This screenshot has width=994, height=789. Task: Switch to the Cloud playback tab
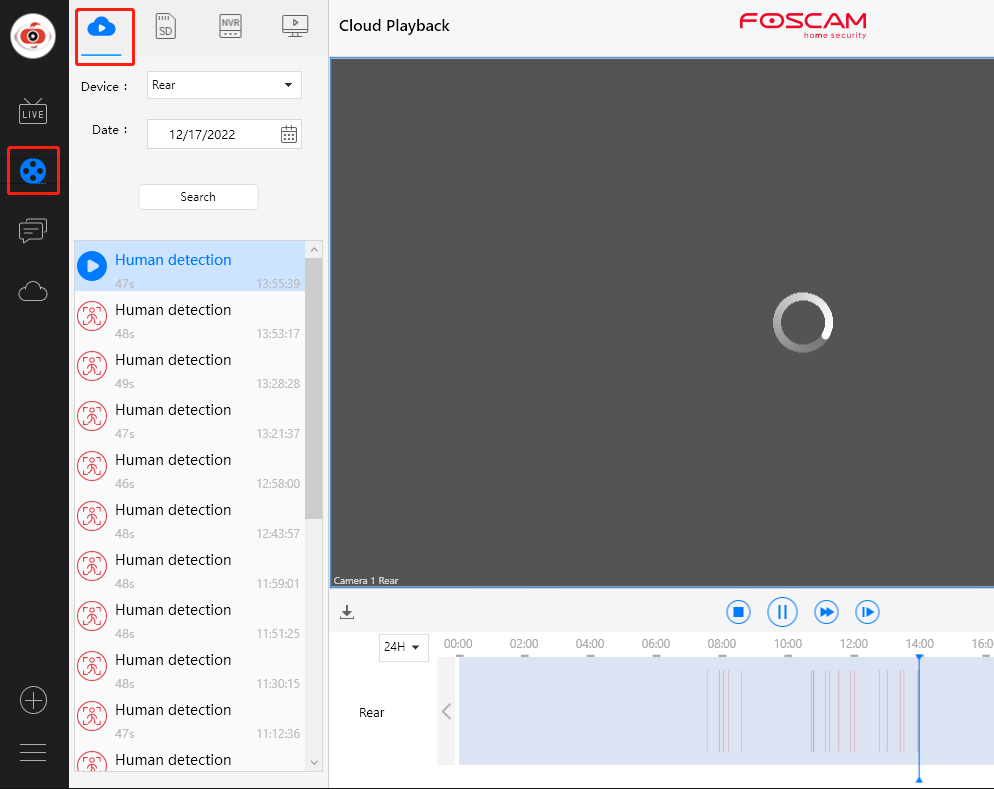(103, 29)
